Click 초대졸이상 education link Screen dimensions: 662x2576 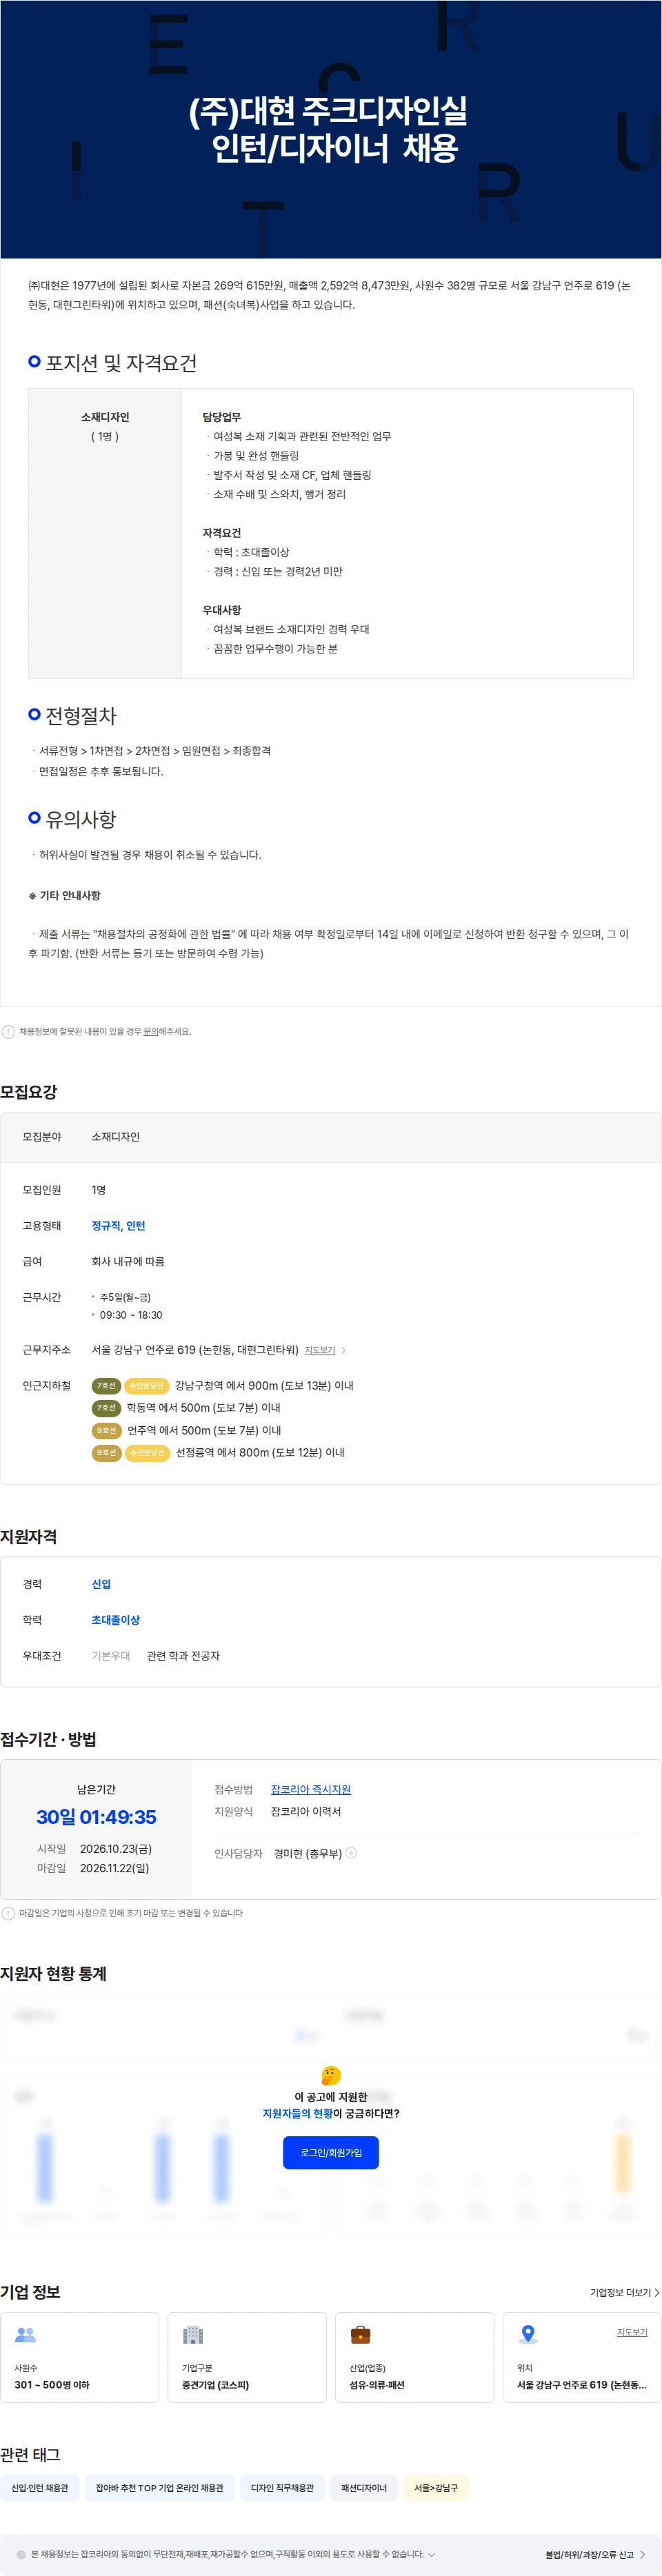point(116,1620)
